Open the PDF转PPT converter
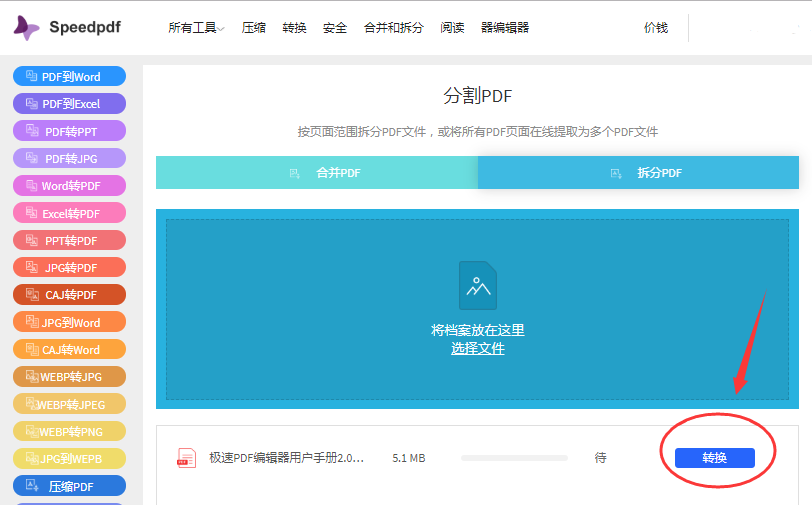 coord(69,131)
